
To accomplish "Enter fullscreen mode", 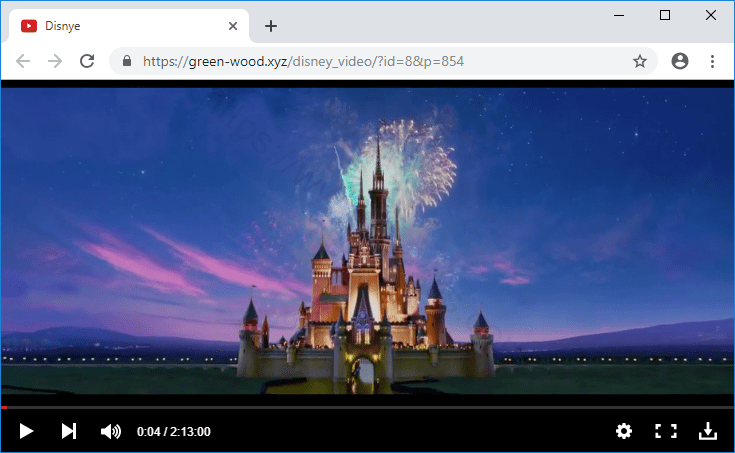I will click(x=665, y=431).
